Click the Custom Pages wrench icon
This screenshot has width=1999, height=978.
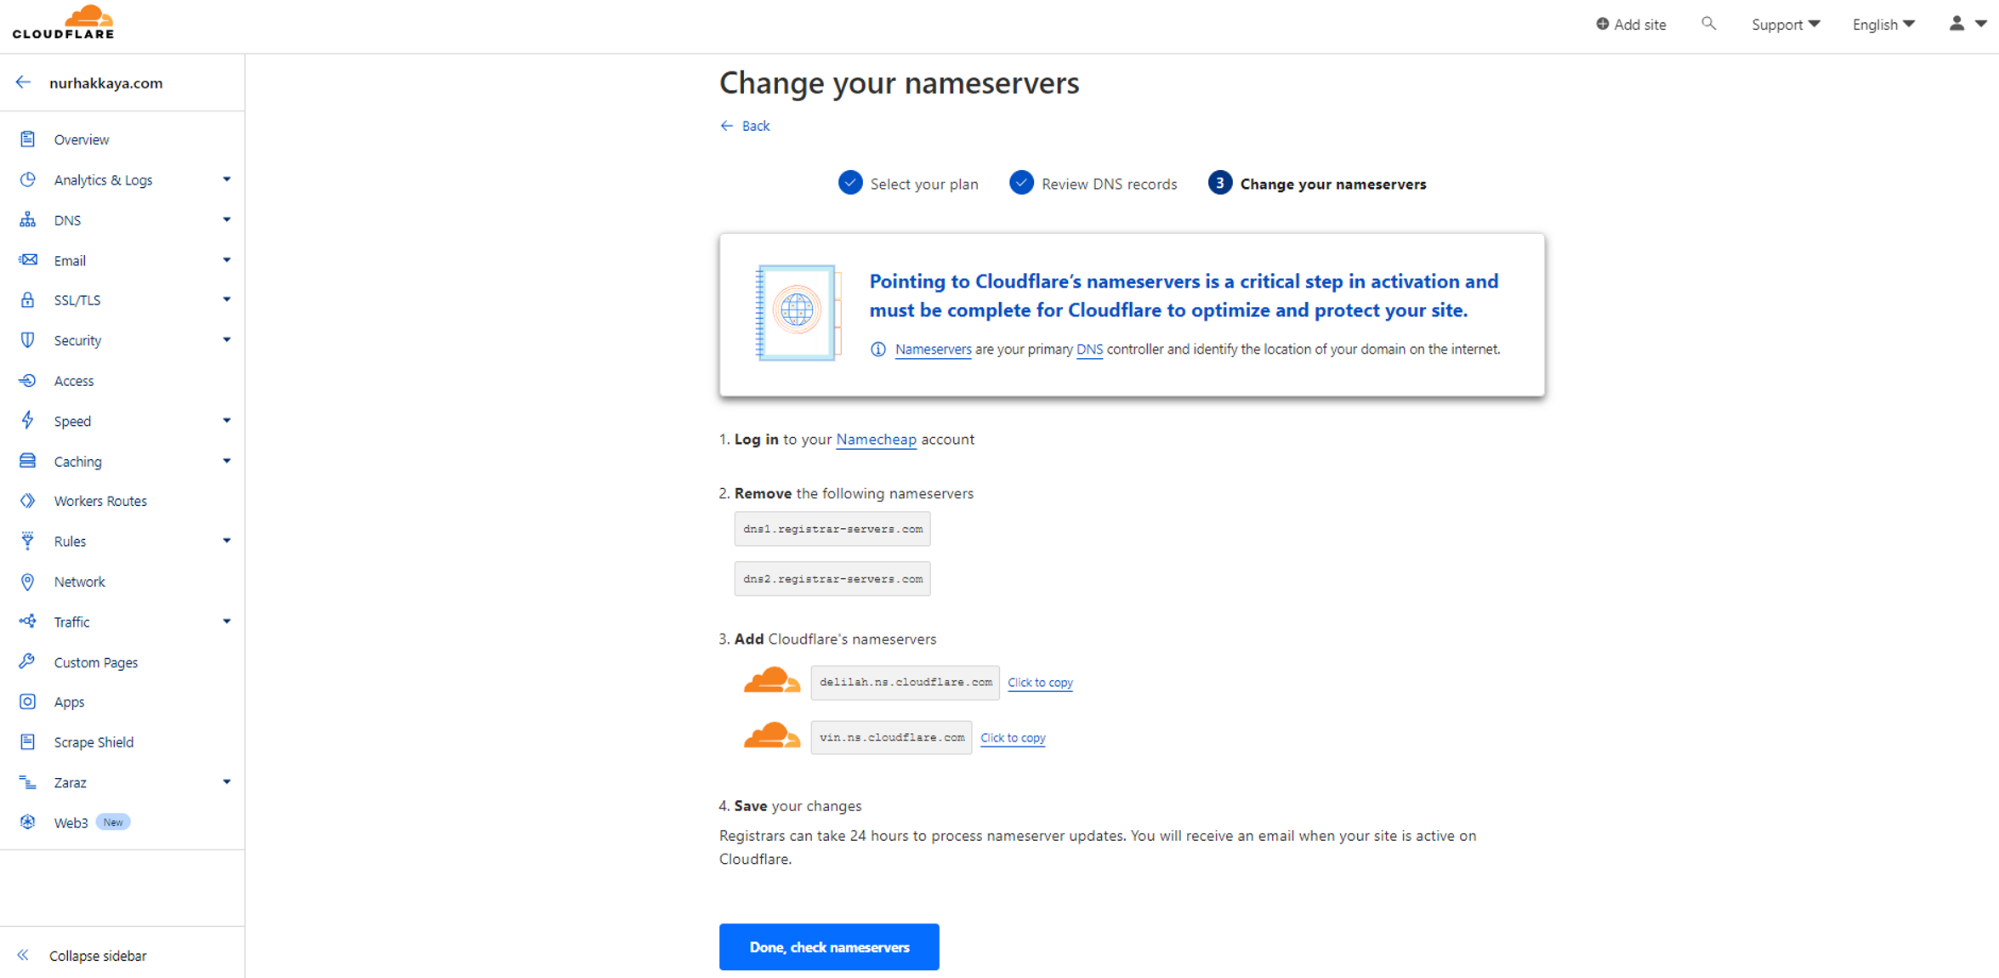click(27, 661)
